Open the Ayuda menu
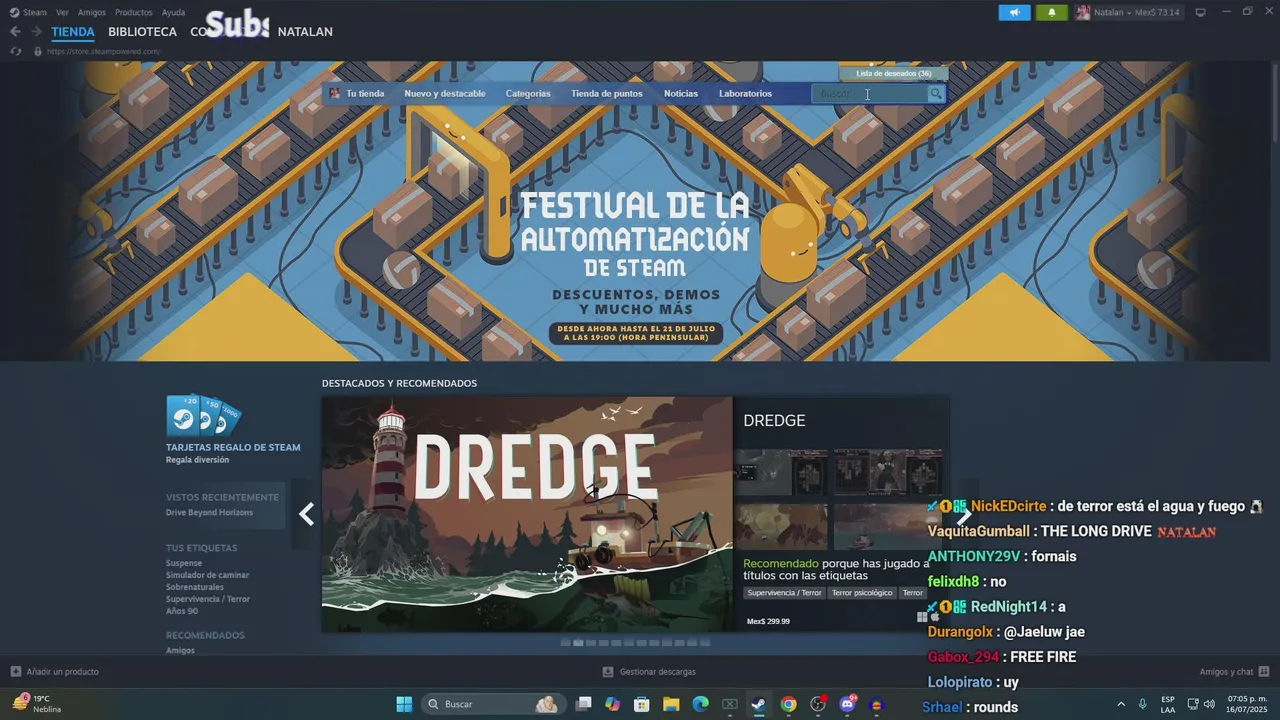Viewport: 1280px width, 720px height. click(x=173, y=12)
